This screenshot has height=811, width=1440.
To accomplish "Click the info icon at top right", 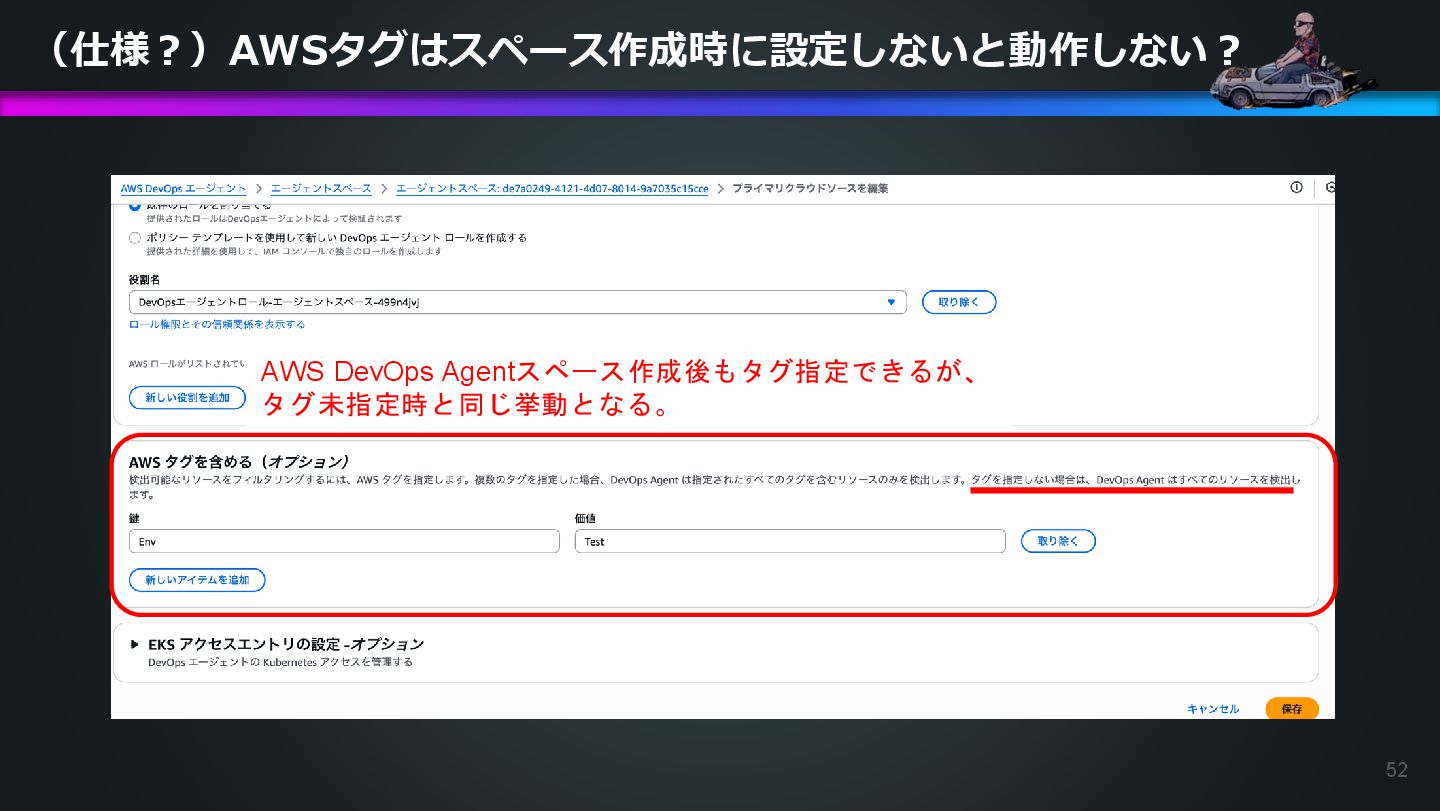I will 1297,187.
